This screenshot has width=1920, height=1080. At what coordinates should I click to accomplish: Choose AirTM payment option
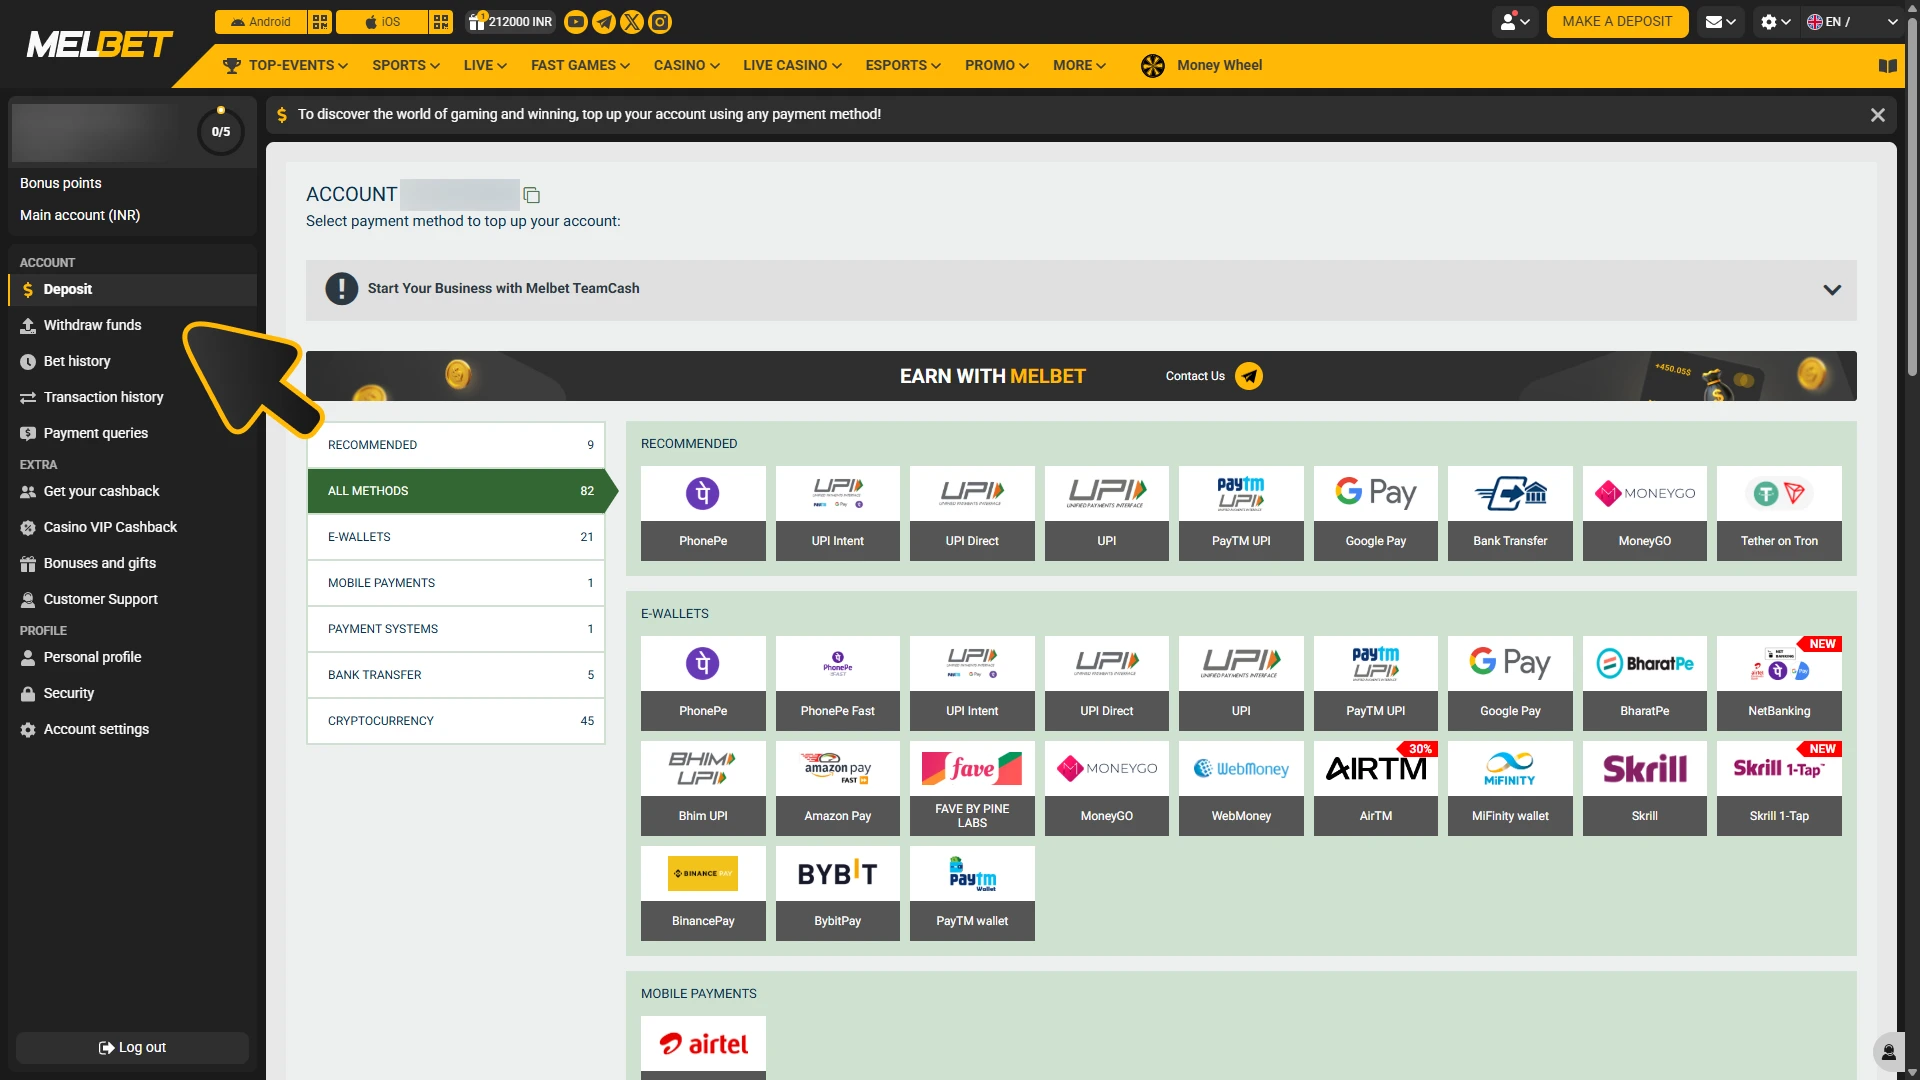point(1376,788)
